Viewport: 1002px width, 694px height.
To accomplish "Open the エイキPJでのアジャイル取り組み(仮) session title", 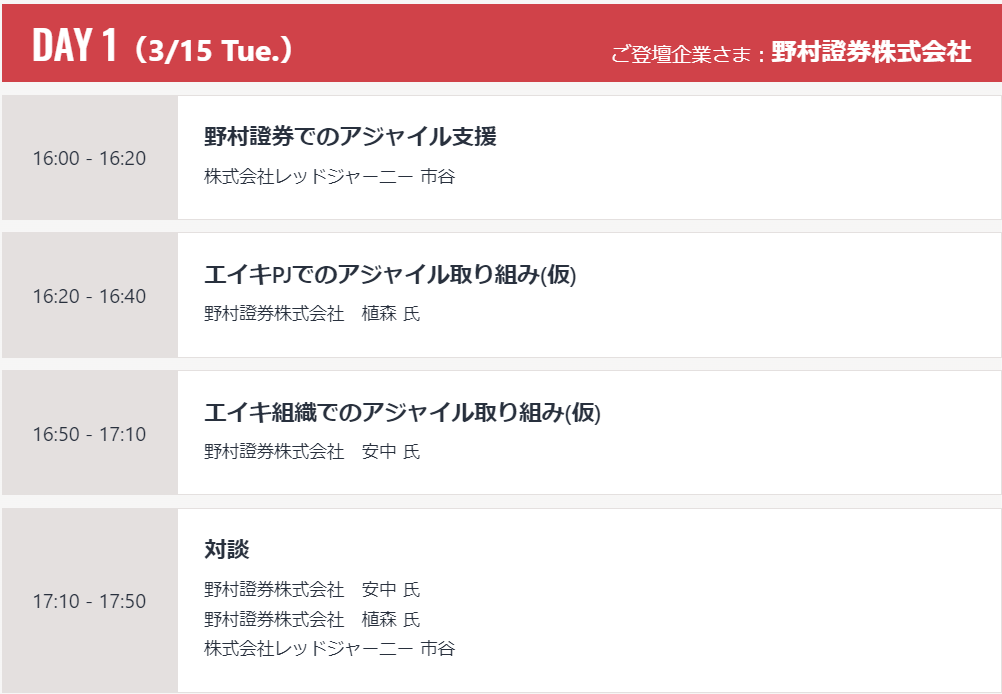I will (390, 275).
